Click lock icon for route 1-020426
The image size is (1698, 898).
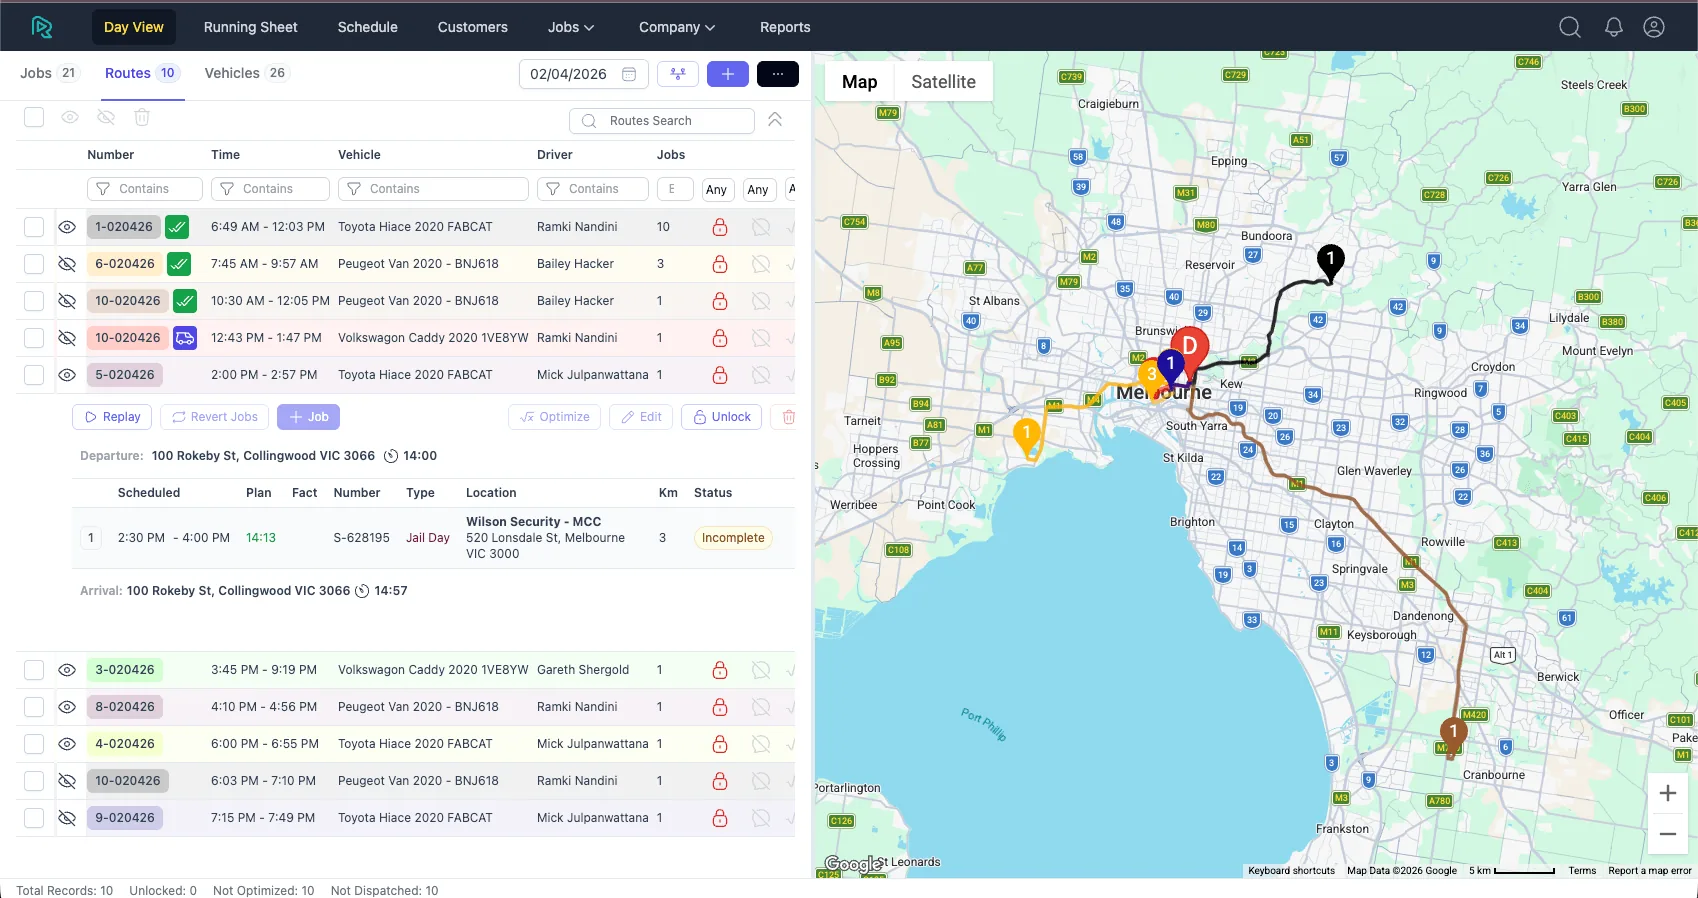[x=720, y=227]
